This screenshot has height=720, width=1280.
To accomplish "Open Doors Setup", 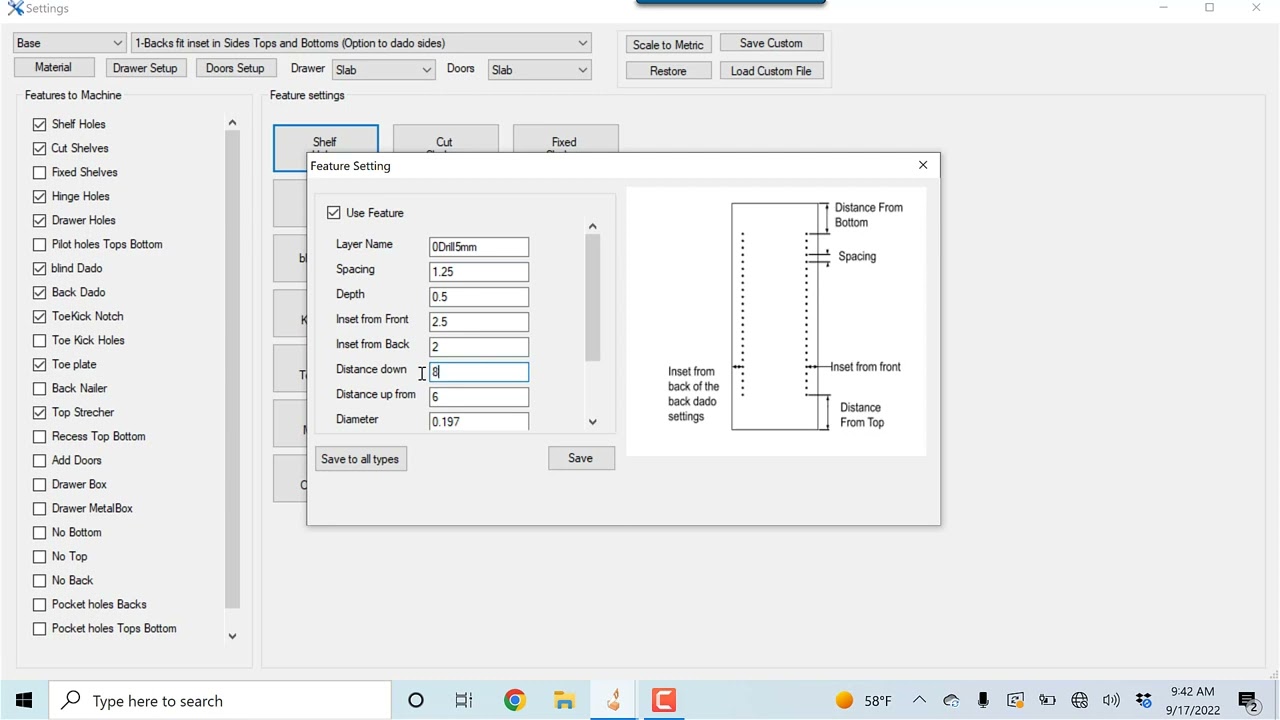I will [x=235, y=68].
